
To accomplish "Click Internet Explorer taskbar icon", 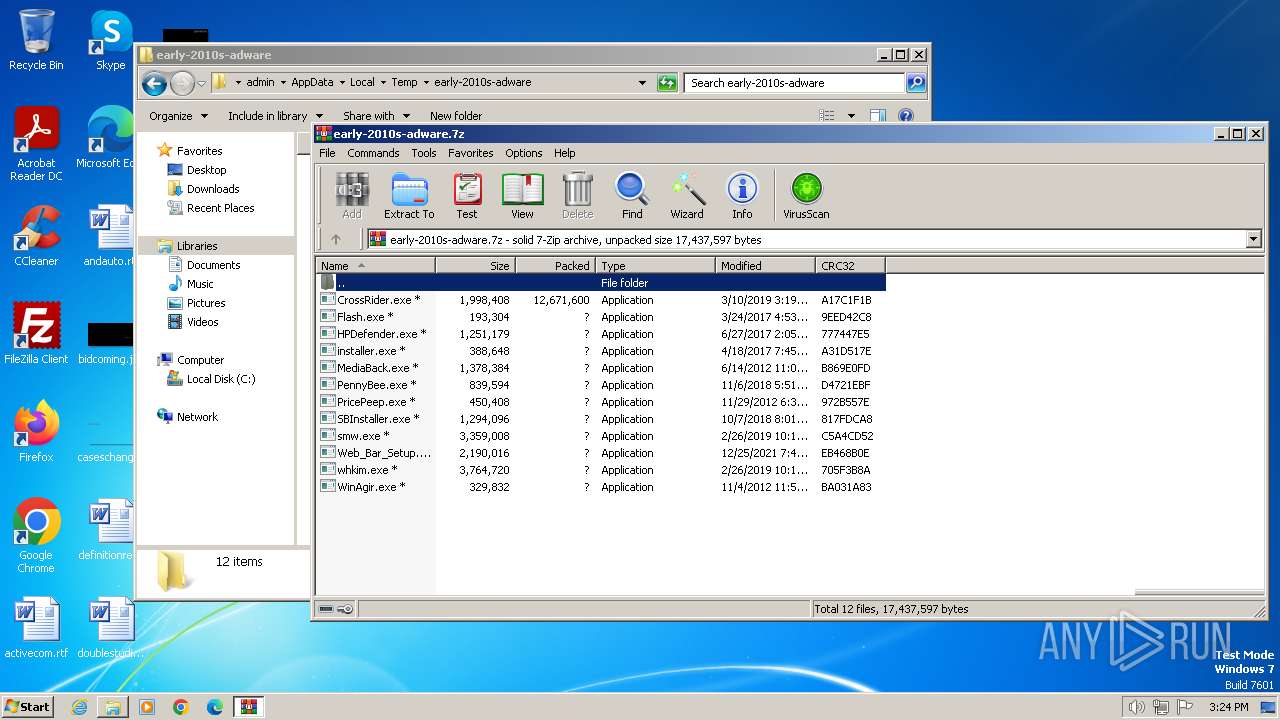I will click(79, 707).
